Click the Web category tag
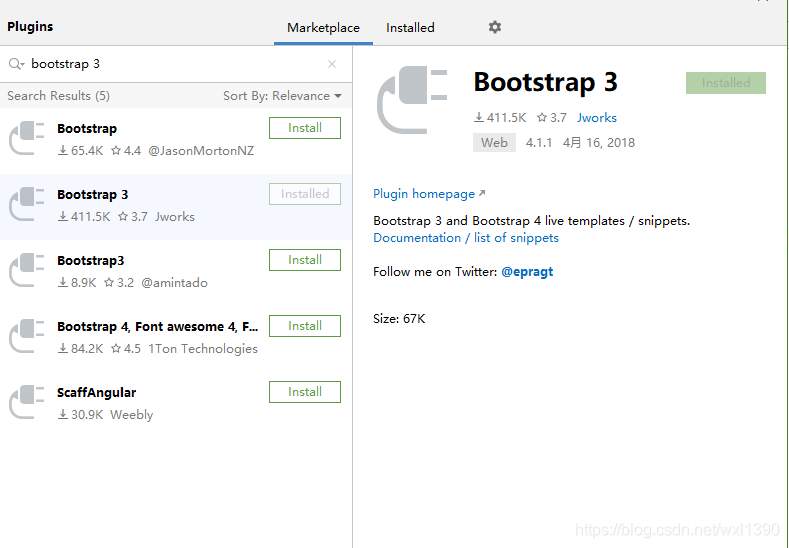 point(494,142)
